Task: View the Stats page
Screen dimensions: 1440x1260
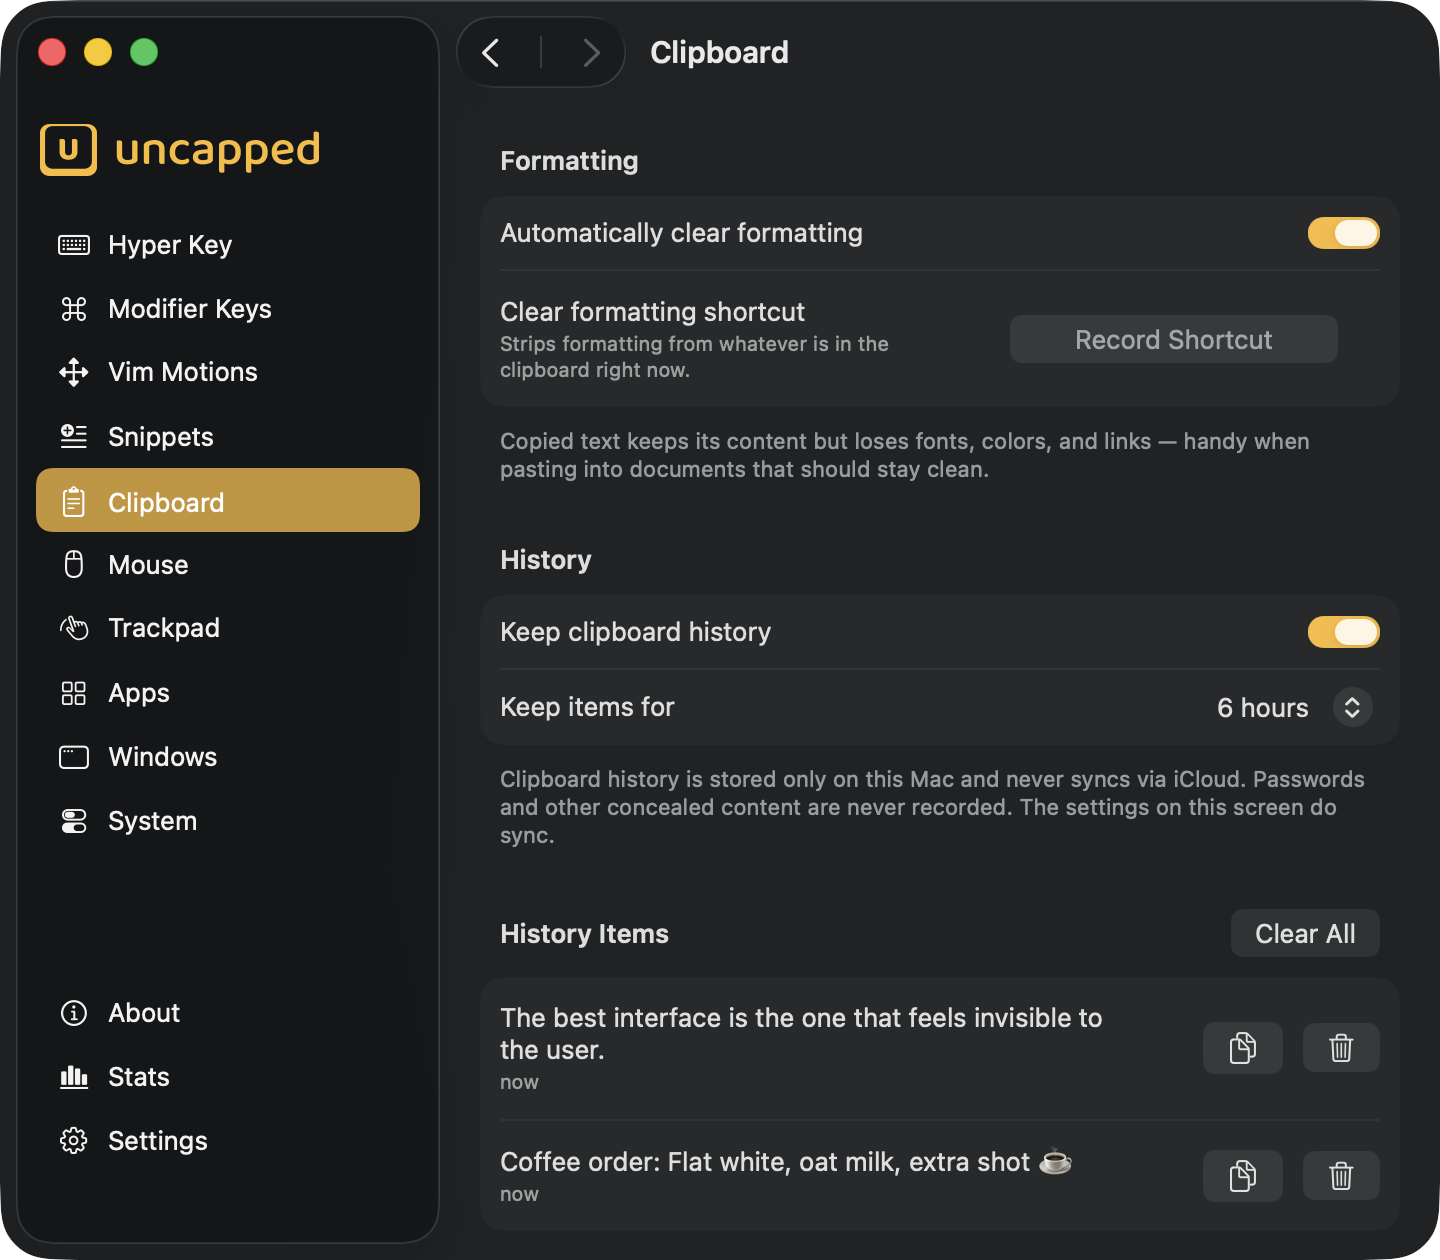Action: [228, 1077]
